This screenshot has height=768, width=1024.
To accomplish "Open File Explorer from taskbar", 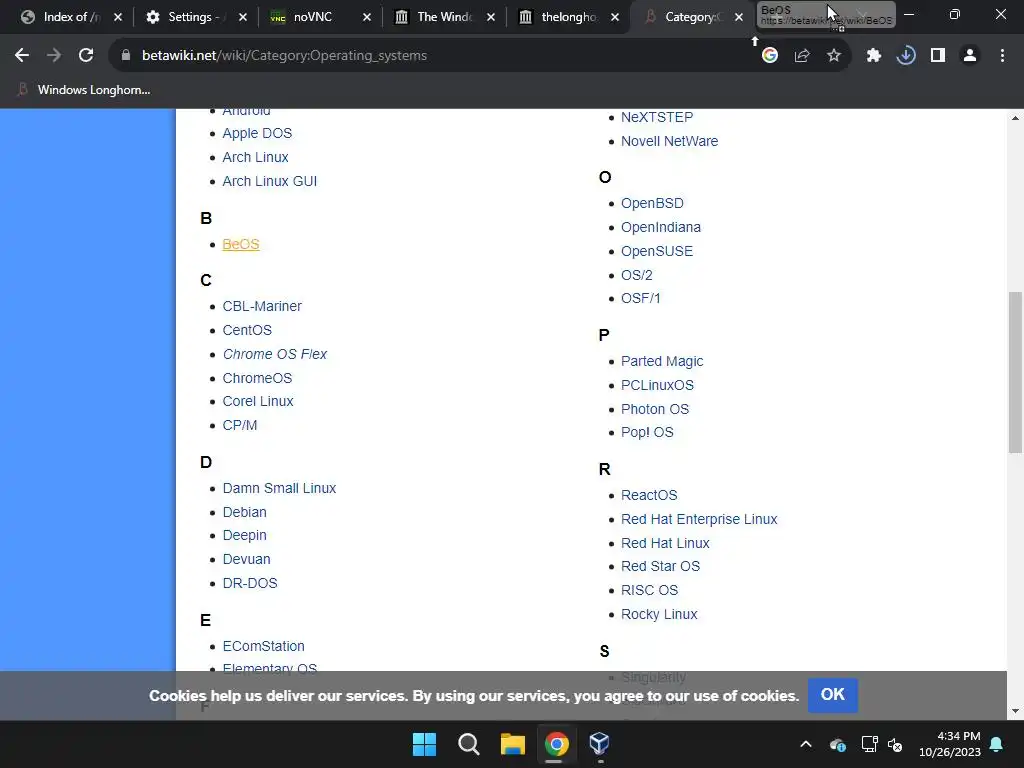I will (513, 744).
